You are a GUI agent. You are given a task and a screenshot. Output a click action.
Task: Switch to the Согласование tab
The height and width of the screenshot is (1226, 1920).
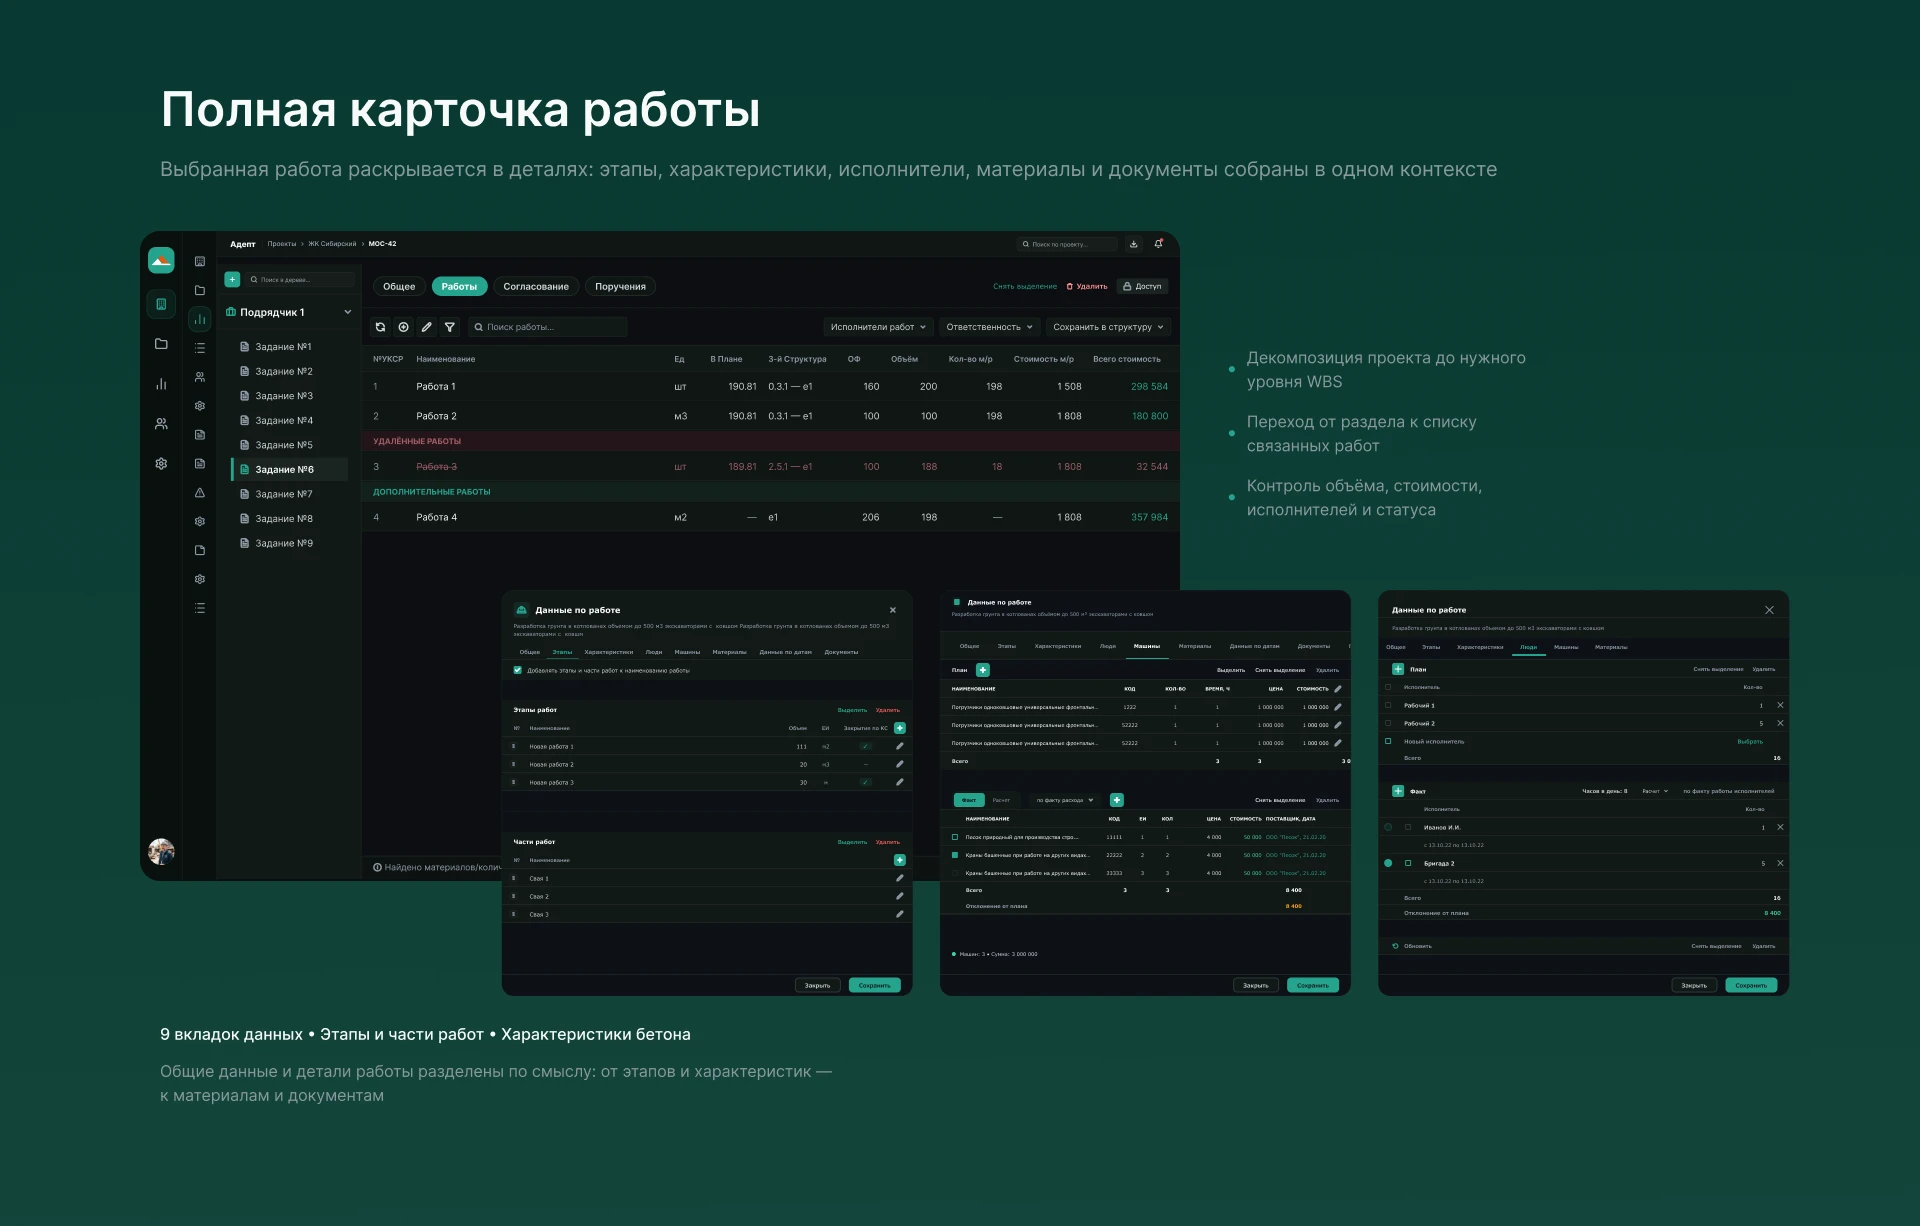536,287
